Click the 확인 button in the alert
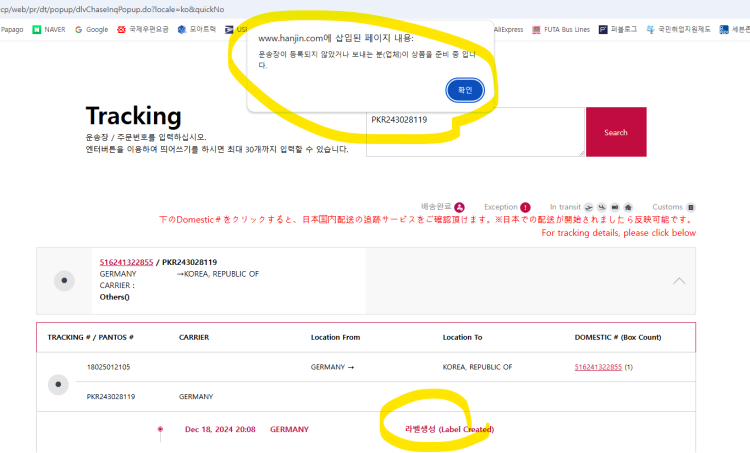750x453 pixels. pos(465,90)
